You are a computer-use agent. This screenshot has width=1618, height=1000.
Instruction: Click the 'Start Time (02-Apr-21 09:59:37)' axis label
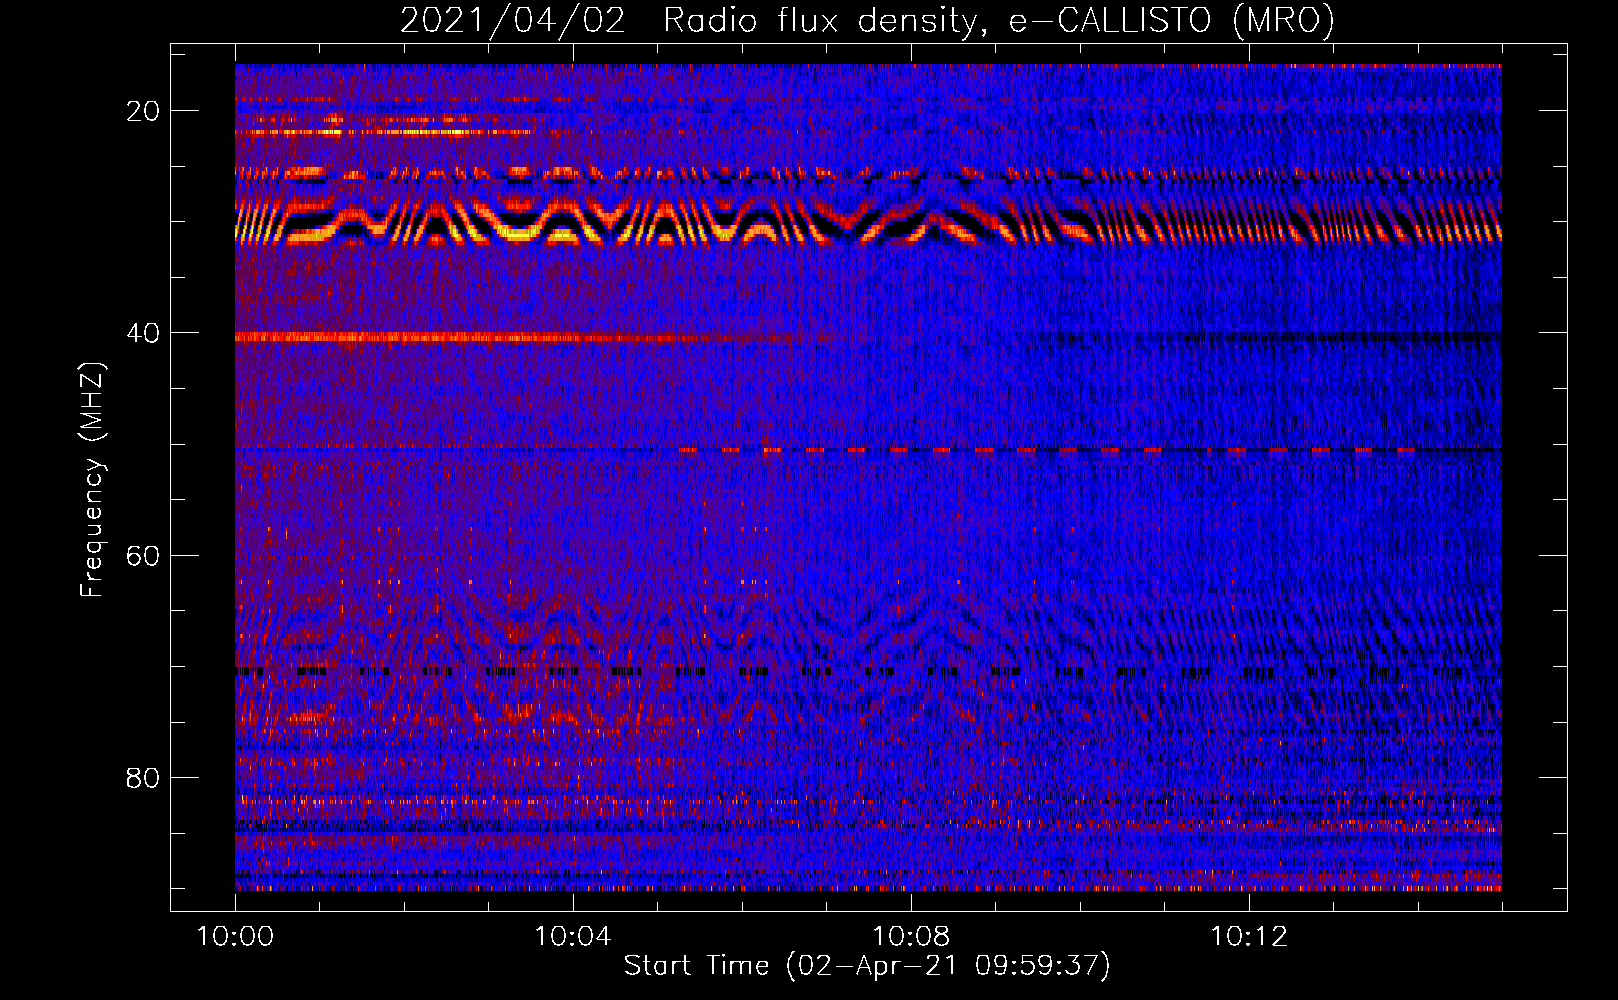pos(867,966)
